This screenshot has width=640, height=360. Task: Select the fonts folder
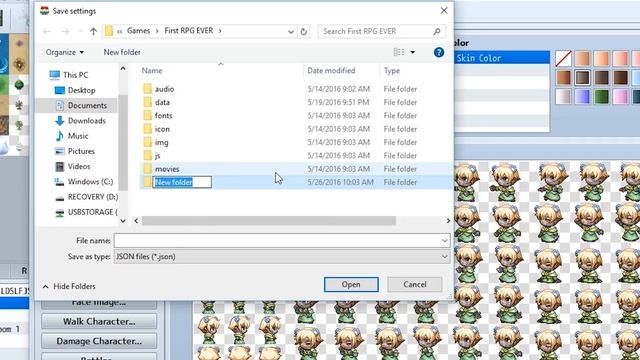(163, 116)
